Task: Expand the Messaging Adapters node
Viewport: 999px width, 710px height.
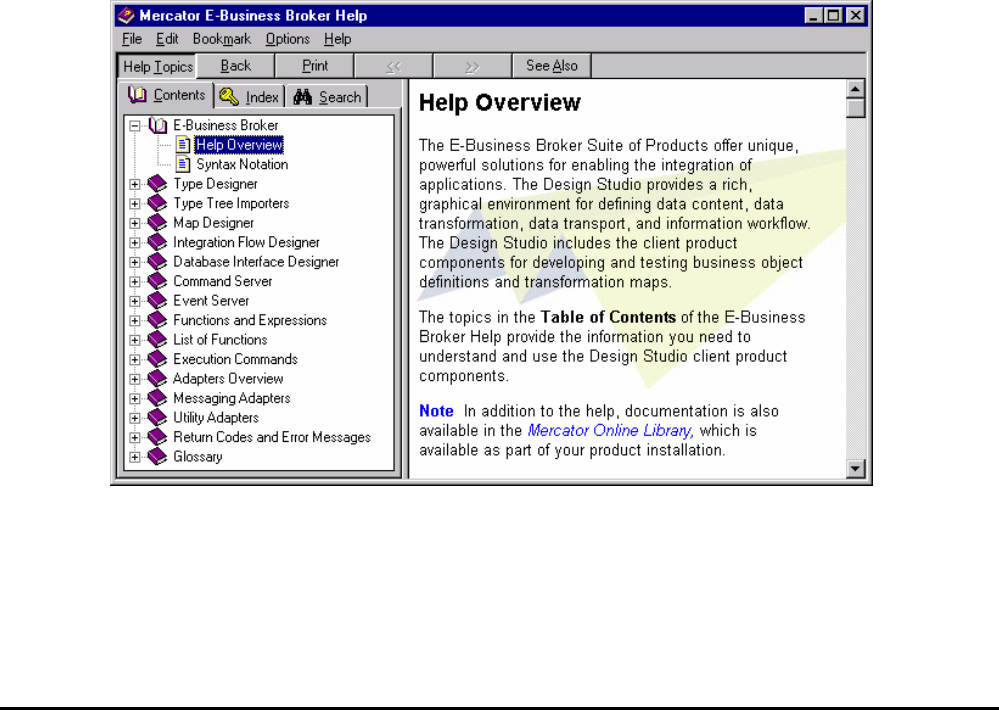Action: 134,398
